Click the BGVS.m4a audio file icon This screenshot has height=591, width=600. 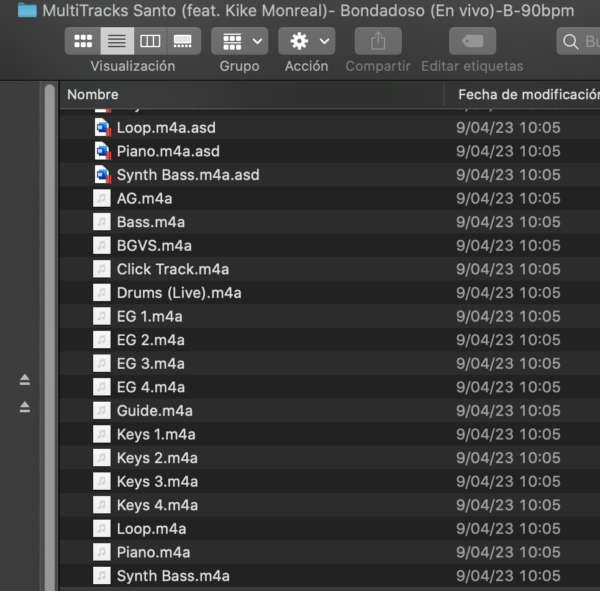tap(102, 245)
